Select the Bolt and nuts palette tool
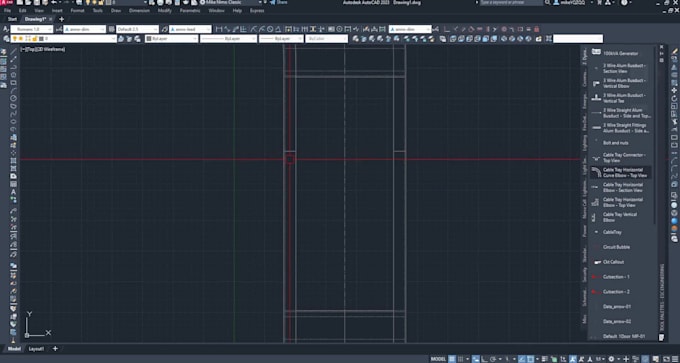Image resolution: width=680 pixels, height=363 pixels. [x=621, y=143]
